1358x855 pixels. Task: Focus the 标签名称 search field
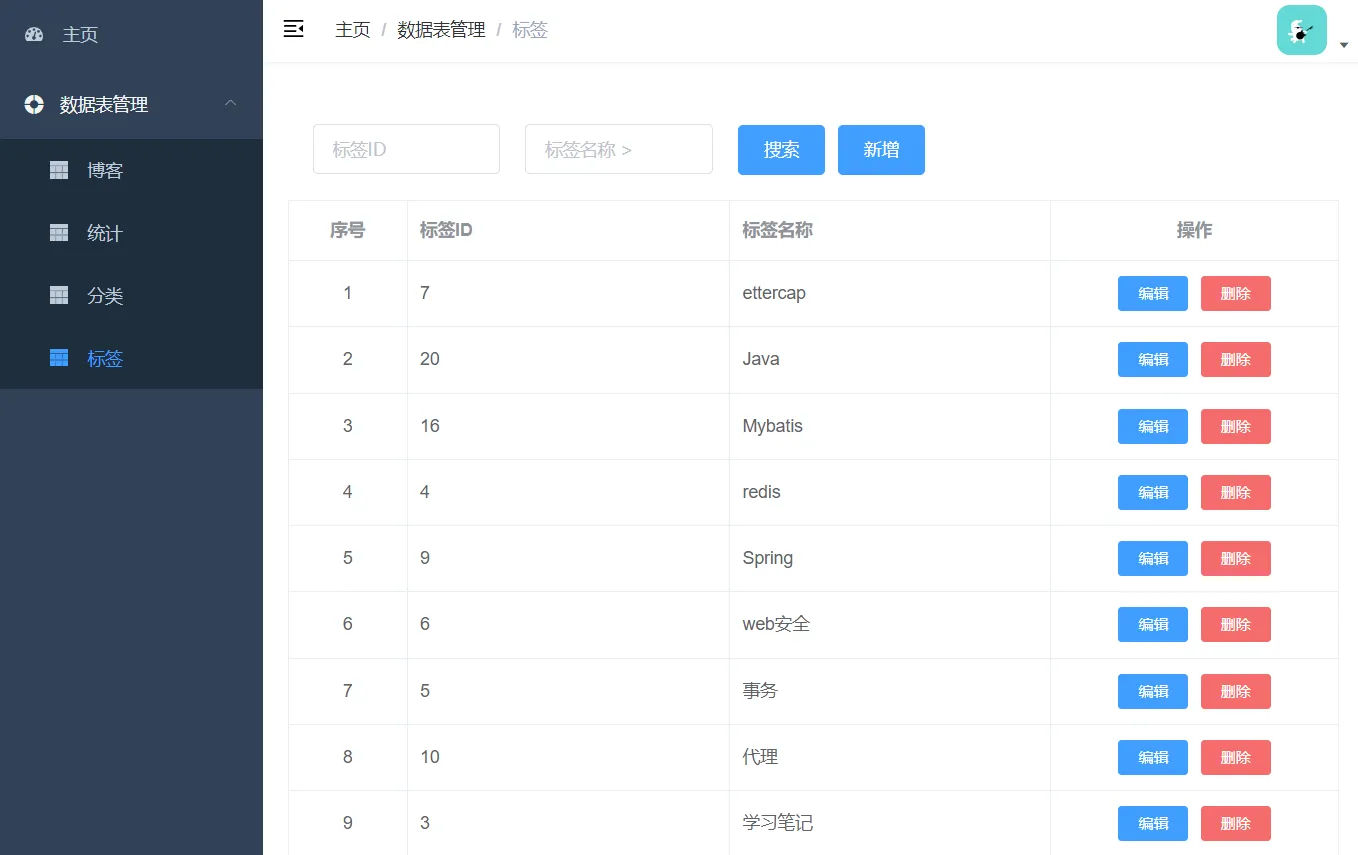pyautogui.click(x=619, y=149)
